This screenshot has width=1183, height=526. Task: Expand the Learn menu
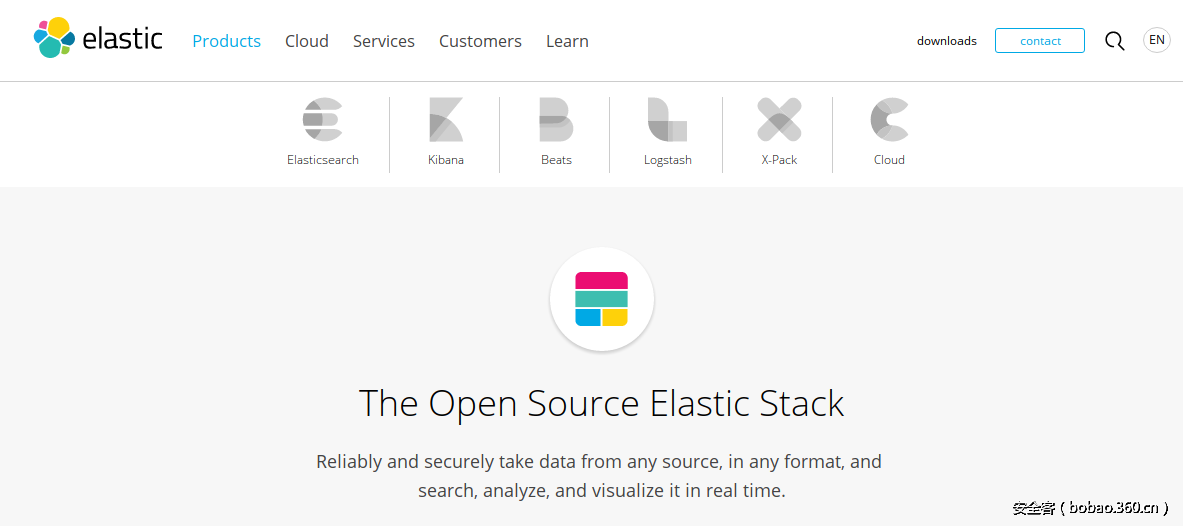pyautogui.click(x=567, y=41)
